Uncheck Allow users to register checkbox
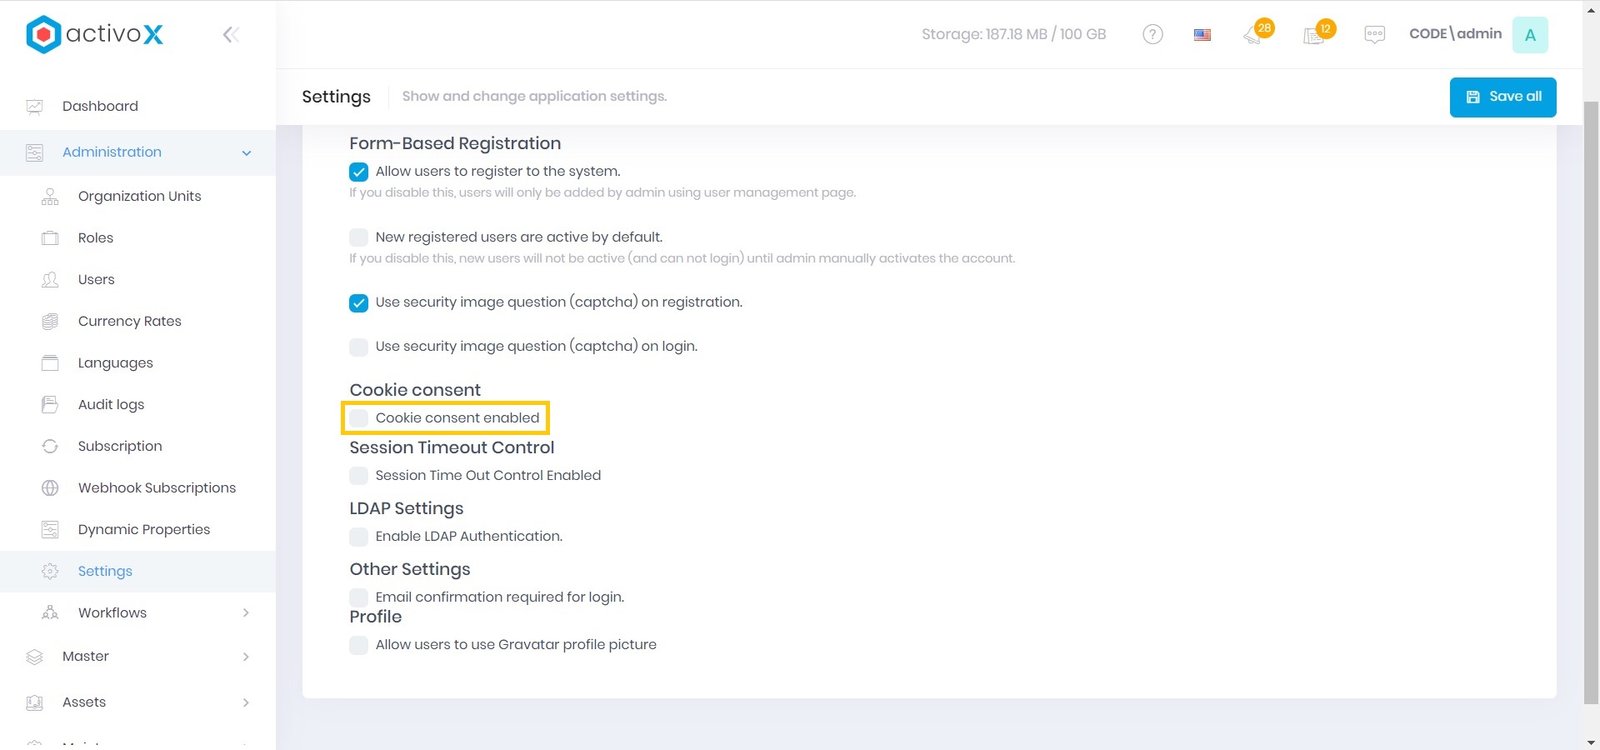Image resolution: width=1600 pixels, height=750 pixels. (359, 172)
